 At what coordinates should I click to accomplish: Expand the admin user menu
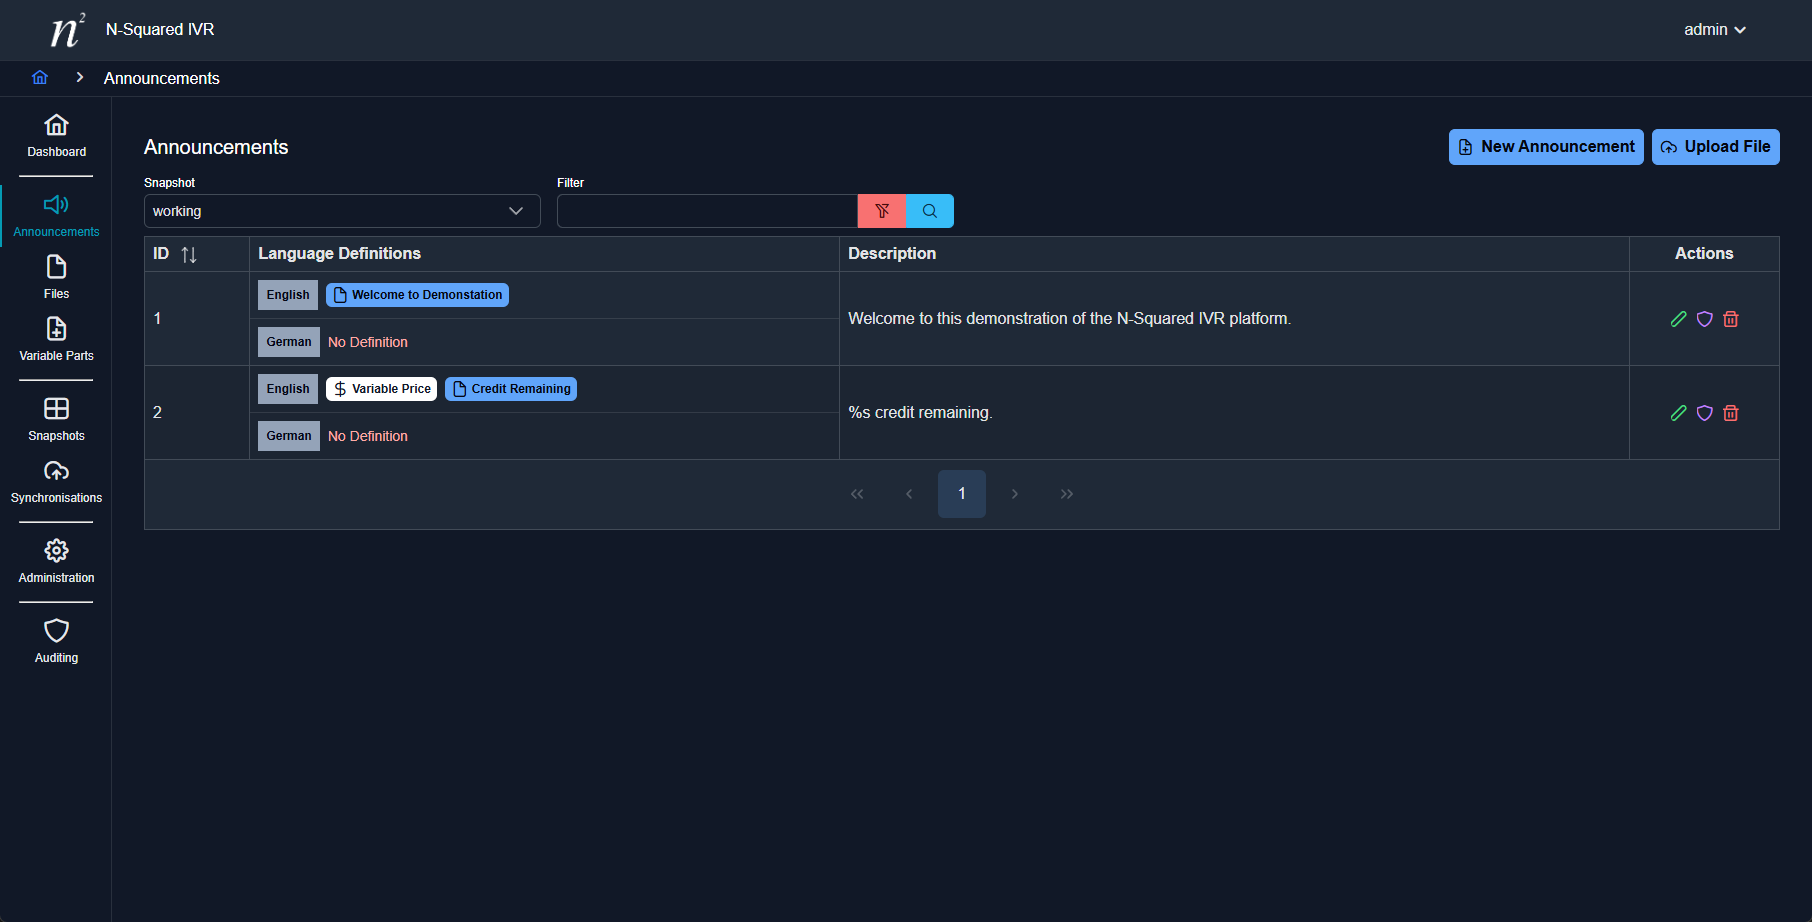click(x=1714, y=30)
